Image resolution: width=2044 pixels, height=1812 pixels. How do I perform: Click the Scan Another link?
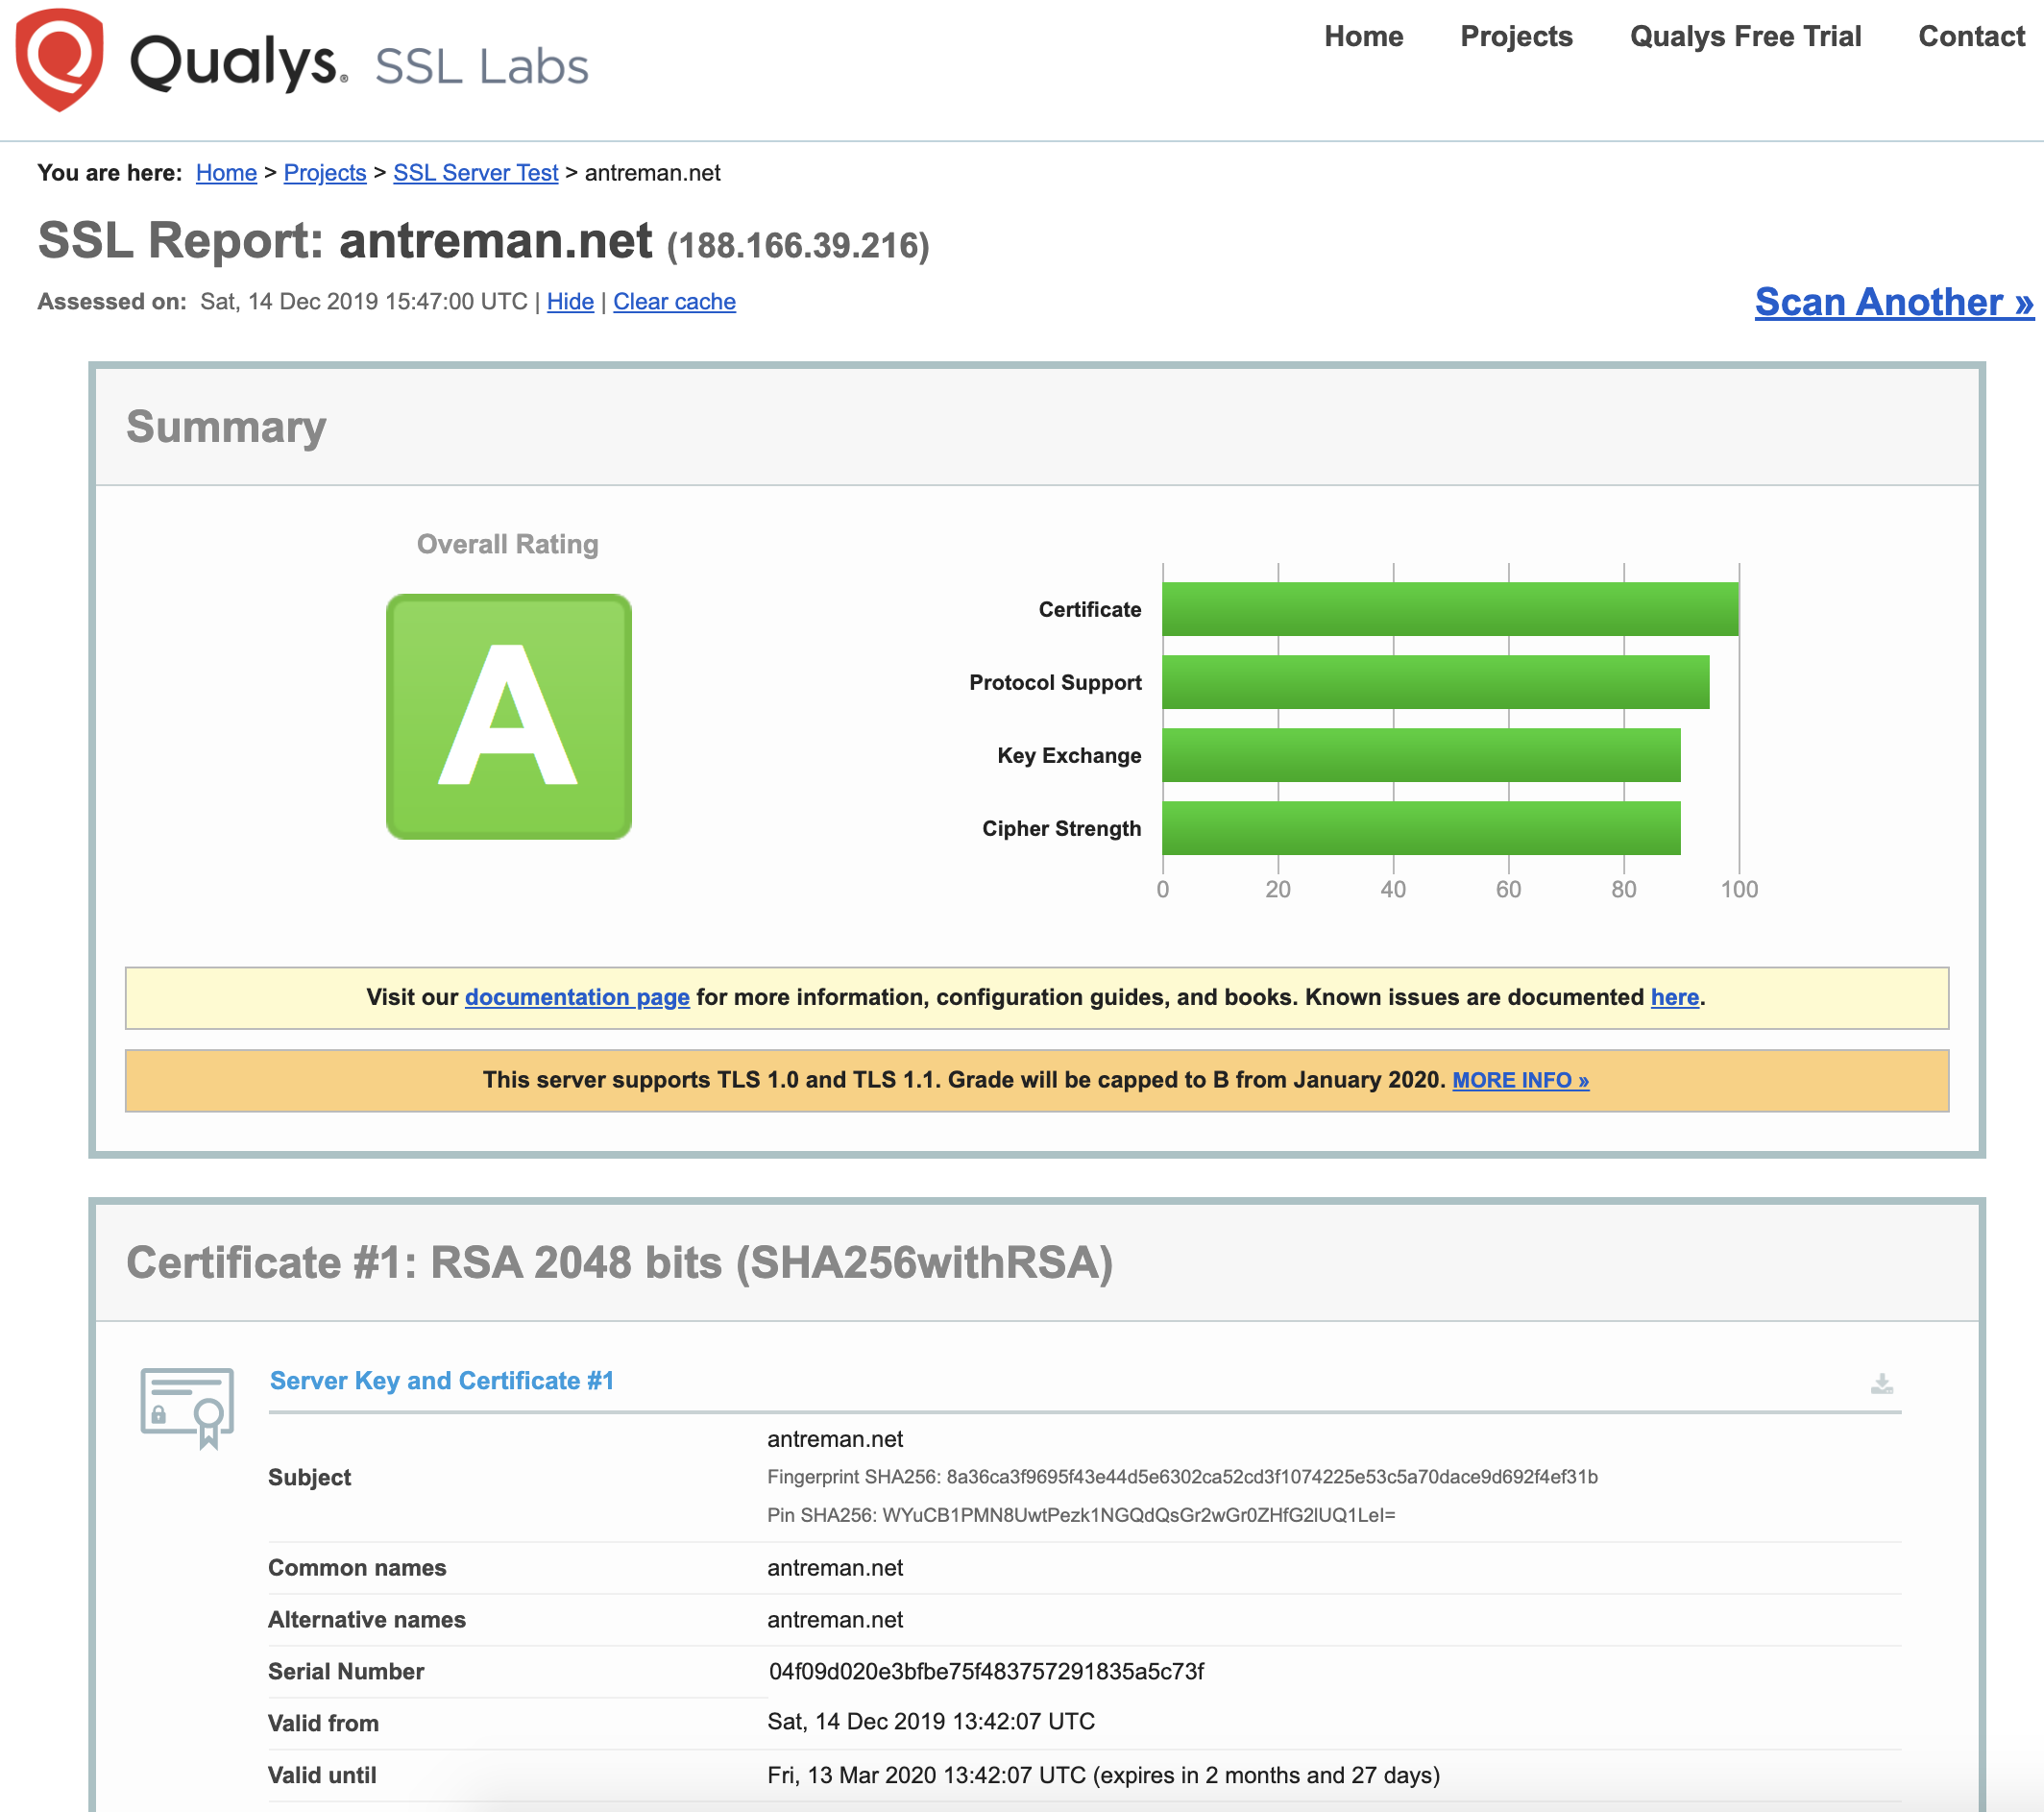tap(1893, 302)
